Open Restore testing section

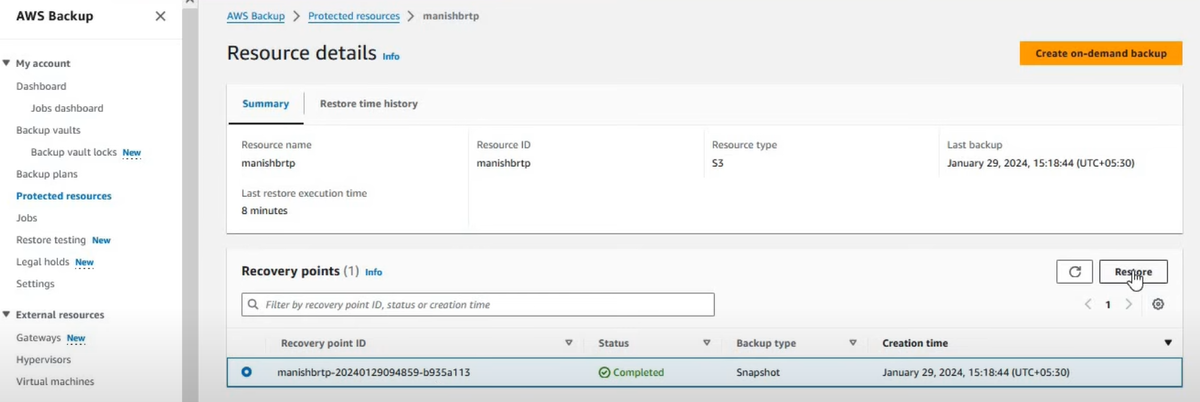(50, 240)
